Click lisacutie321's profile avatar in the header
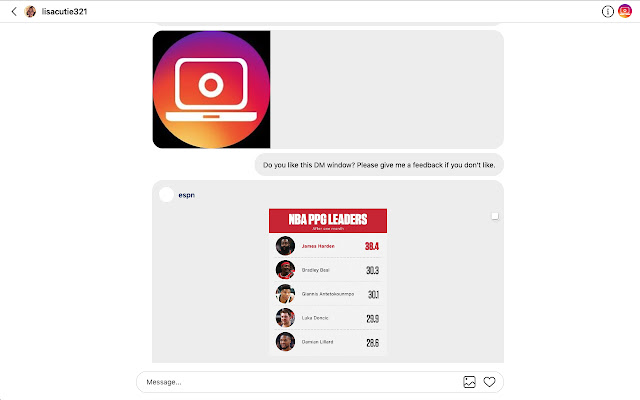The height and width of the screenshot is (400, 640). (x=30, y=11)
